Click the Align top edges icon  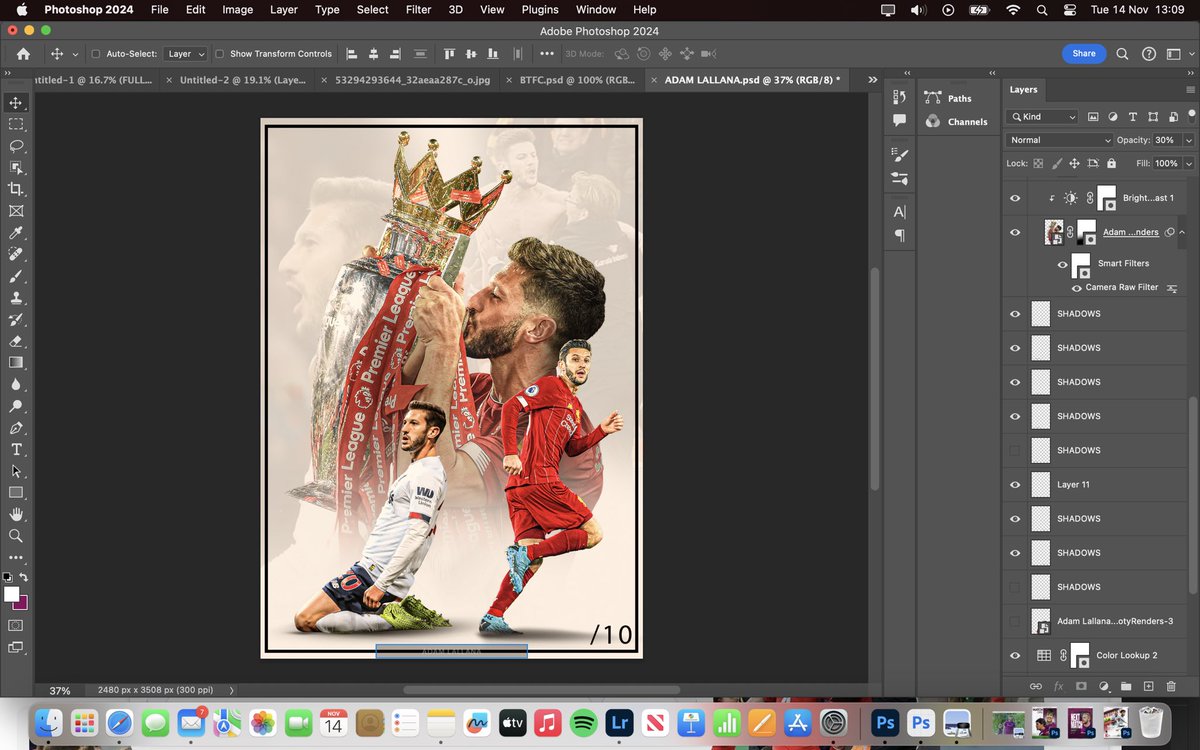(x=450, y=54)
